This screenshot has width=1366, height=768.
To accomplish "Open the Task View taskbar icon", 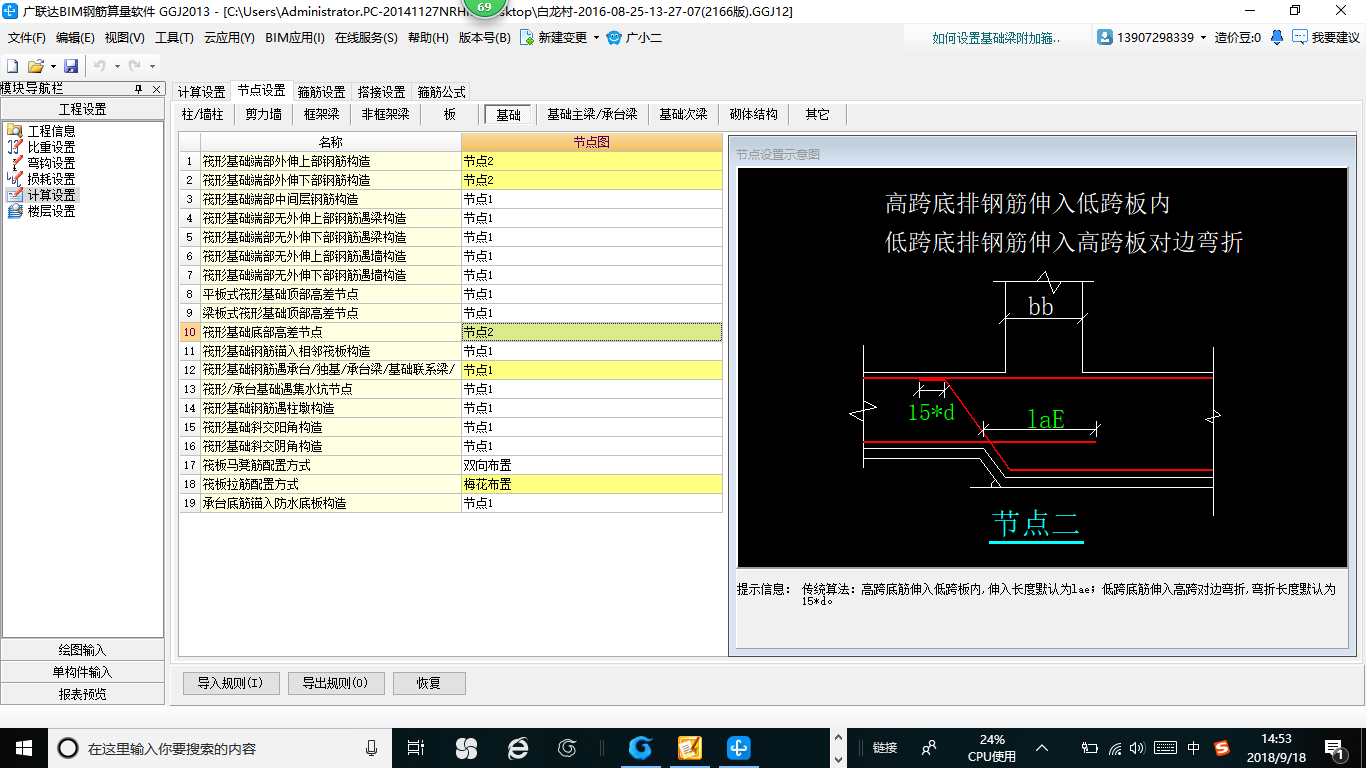I will coord(416,748).
